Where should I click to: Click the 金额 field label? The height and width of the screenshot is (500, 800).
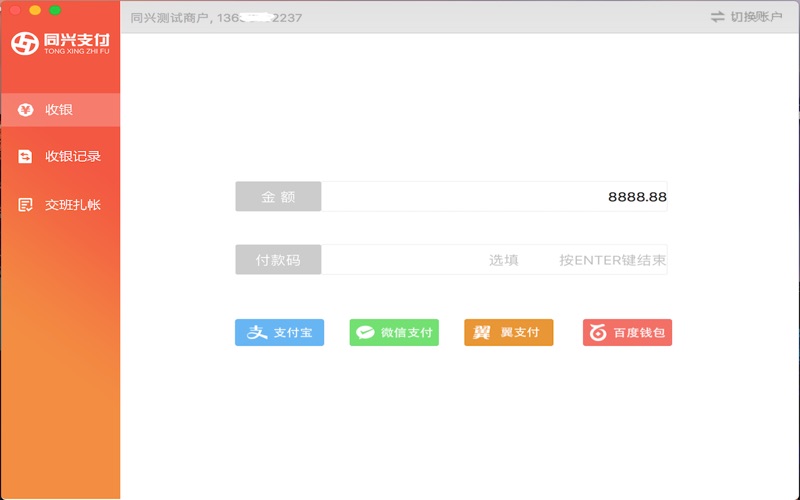tap(278, 196)
